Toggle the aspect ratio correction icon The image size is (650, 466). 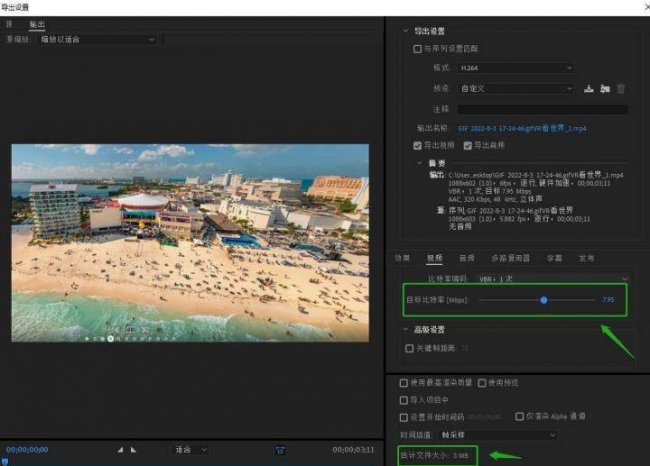[280, 450]
